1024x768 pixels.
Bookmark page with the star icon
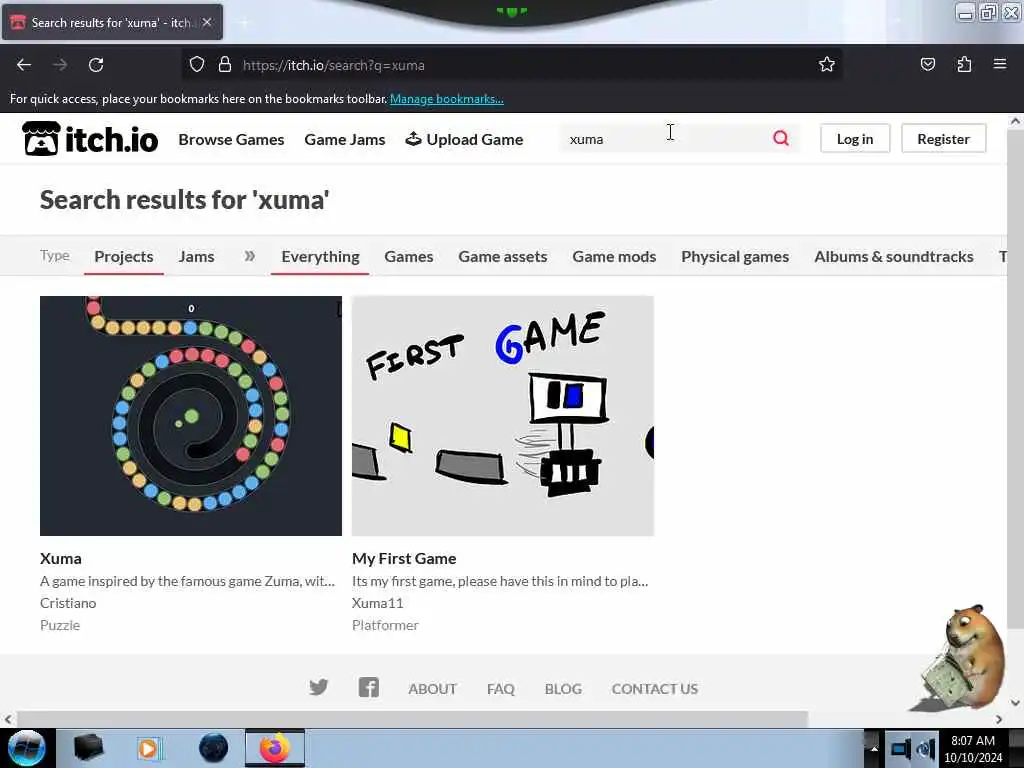(x=827, y=64)
